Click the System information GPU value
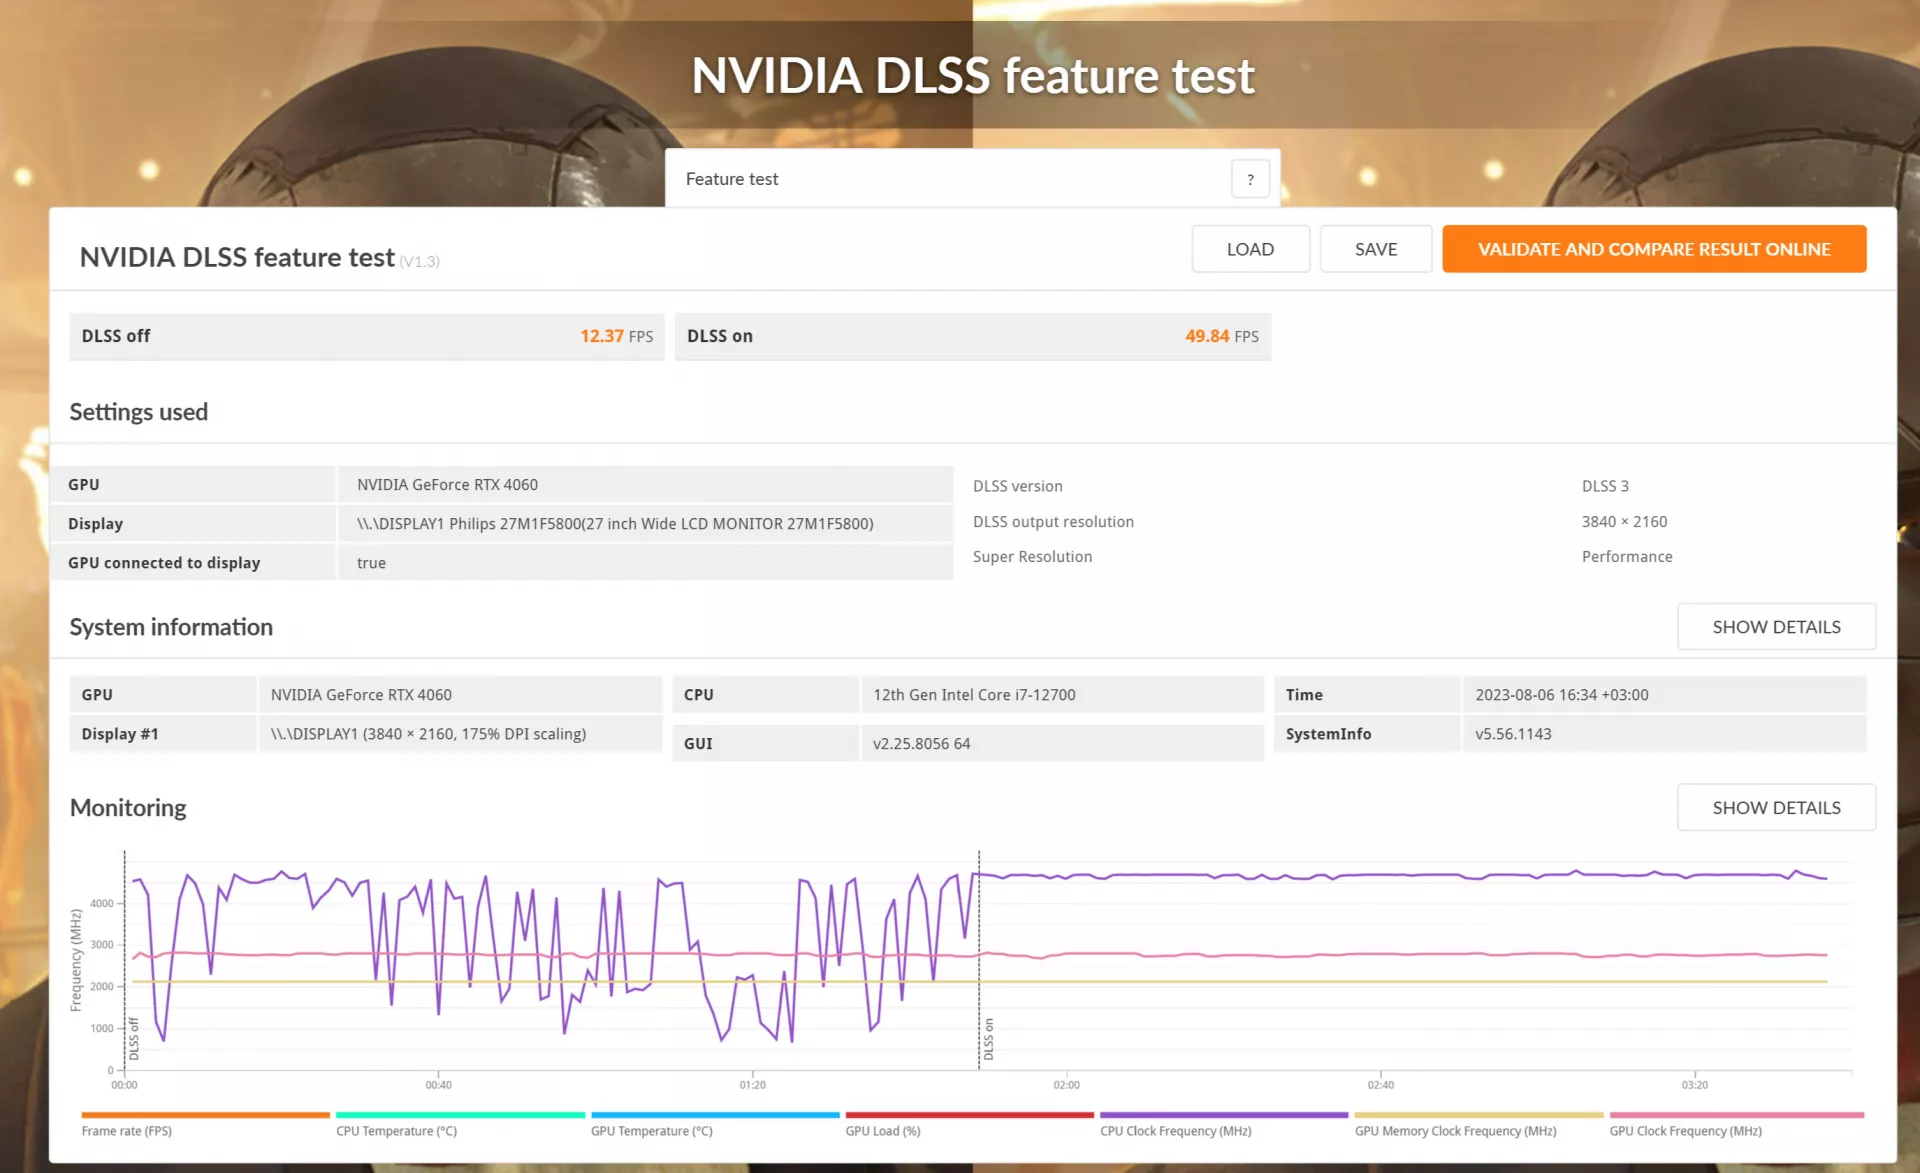The height and width of the screenshot is (1173, 1920). click(361, 695)
